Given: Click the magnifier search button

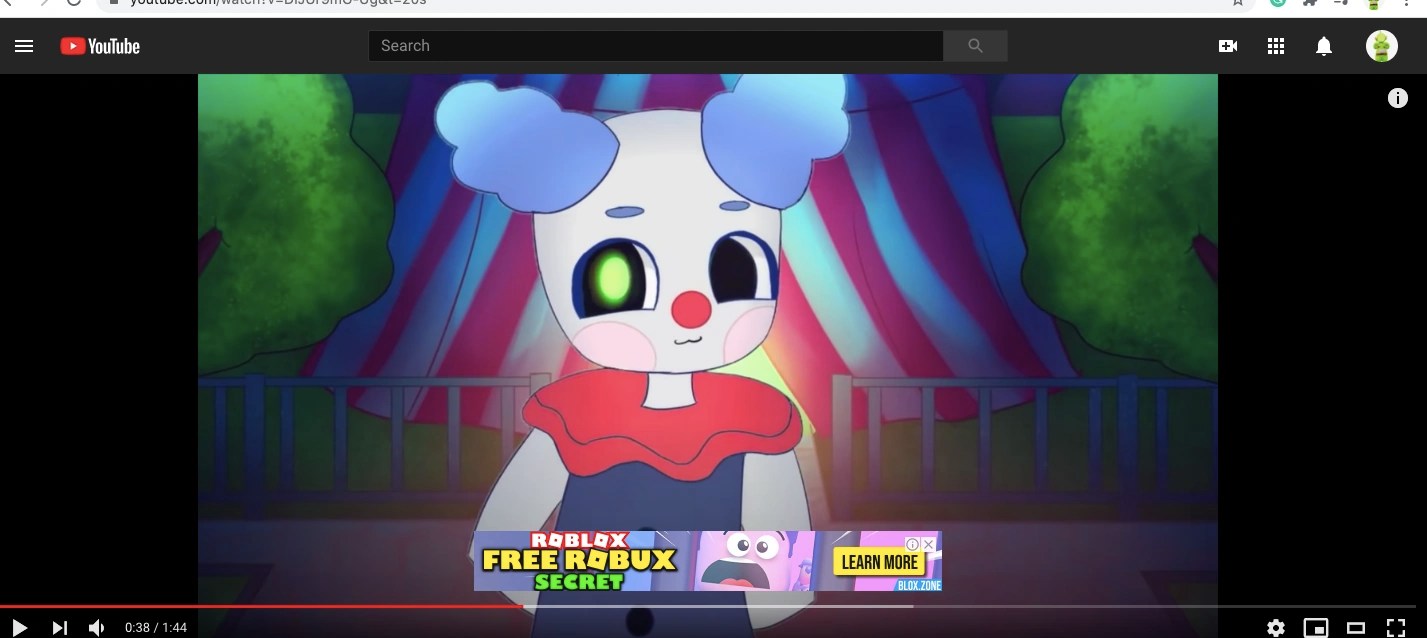Looking at the screenshot, I should (976, 46).
